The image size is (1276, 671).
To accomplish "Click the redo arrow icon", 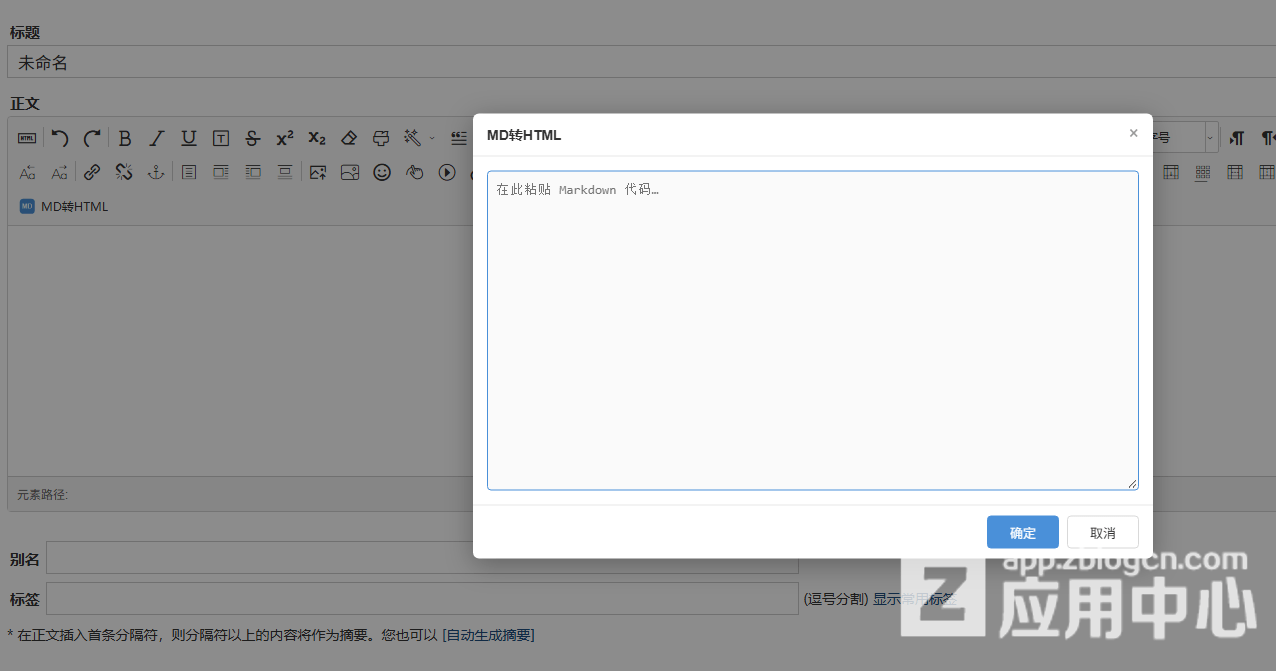I will pyautogui.click(x=92, y=138).
